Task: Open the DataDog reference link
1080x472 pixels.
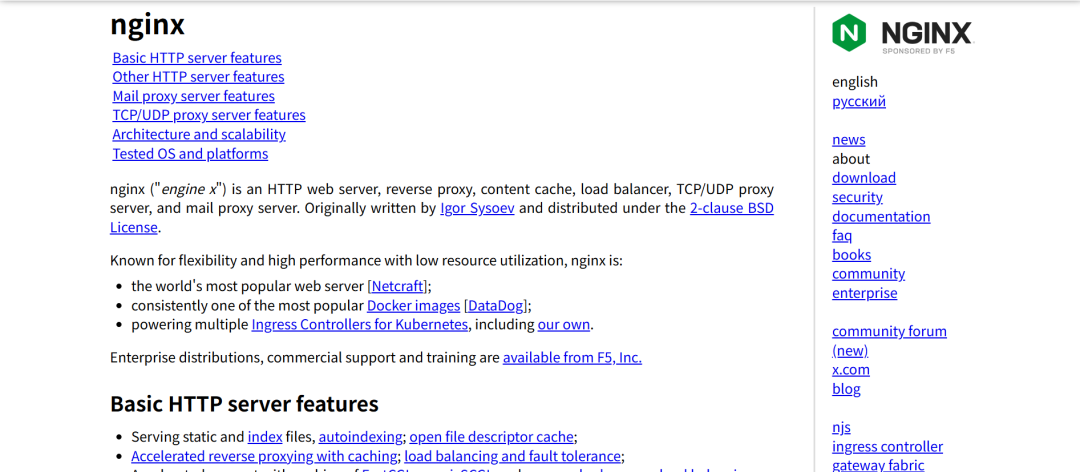Action: (x=496, y=305)
